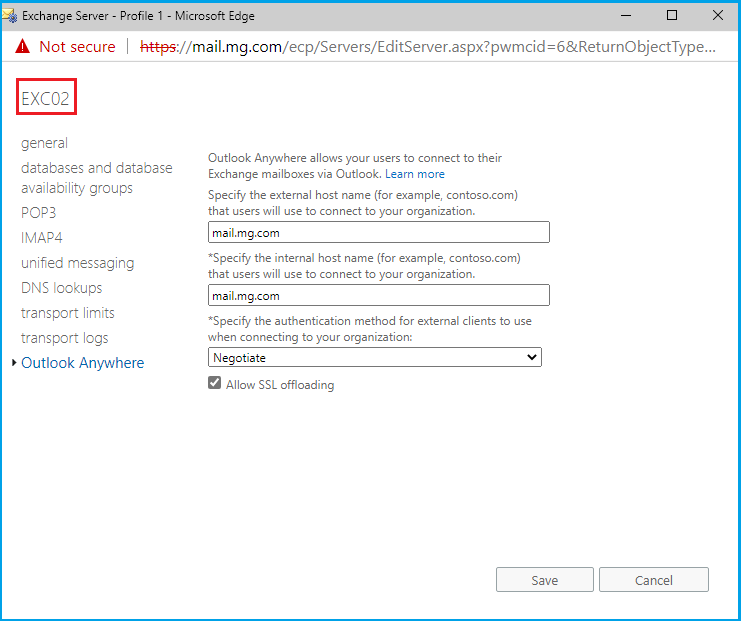Click the external host name field

pos(379,232)
